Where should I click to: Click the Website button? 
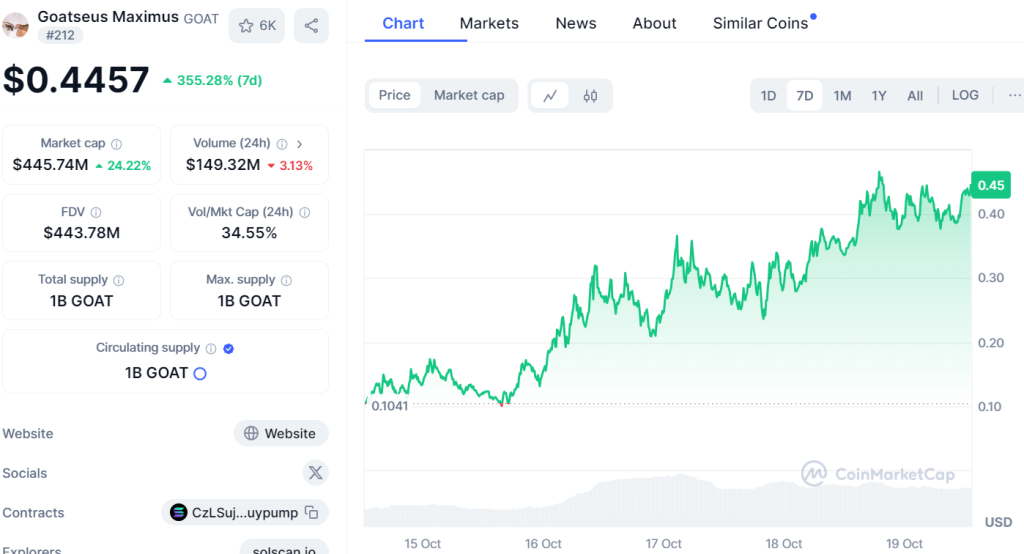(281, 434)
